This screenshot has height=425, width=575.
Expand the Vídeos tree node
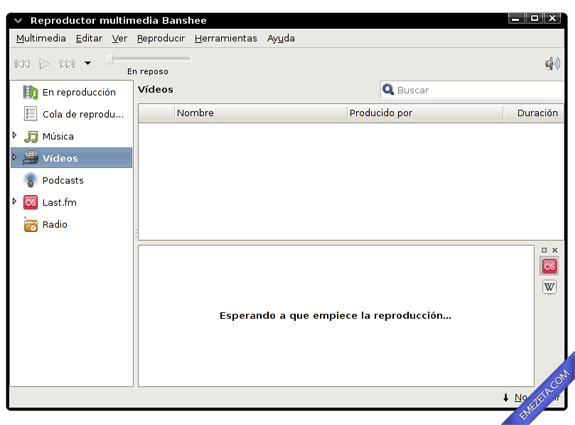point(15,157)
